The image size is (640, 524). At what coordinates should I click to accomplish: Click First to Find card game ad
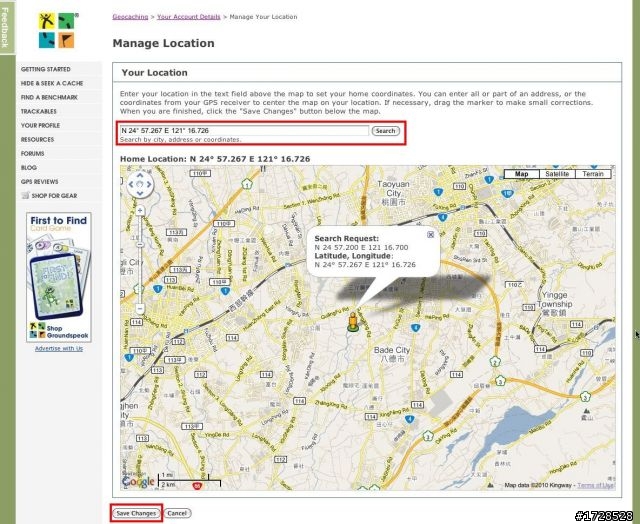click(59, 277)
